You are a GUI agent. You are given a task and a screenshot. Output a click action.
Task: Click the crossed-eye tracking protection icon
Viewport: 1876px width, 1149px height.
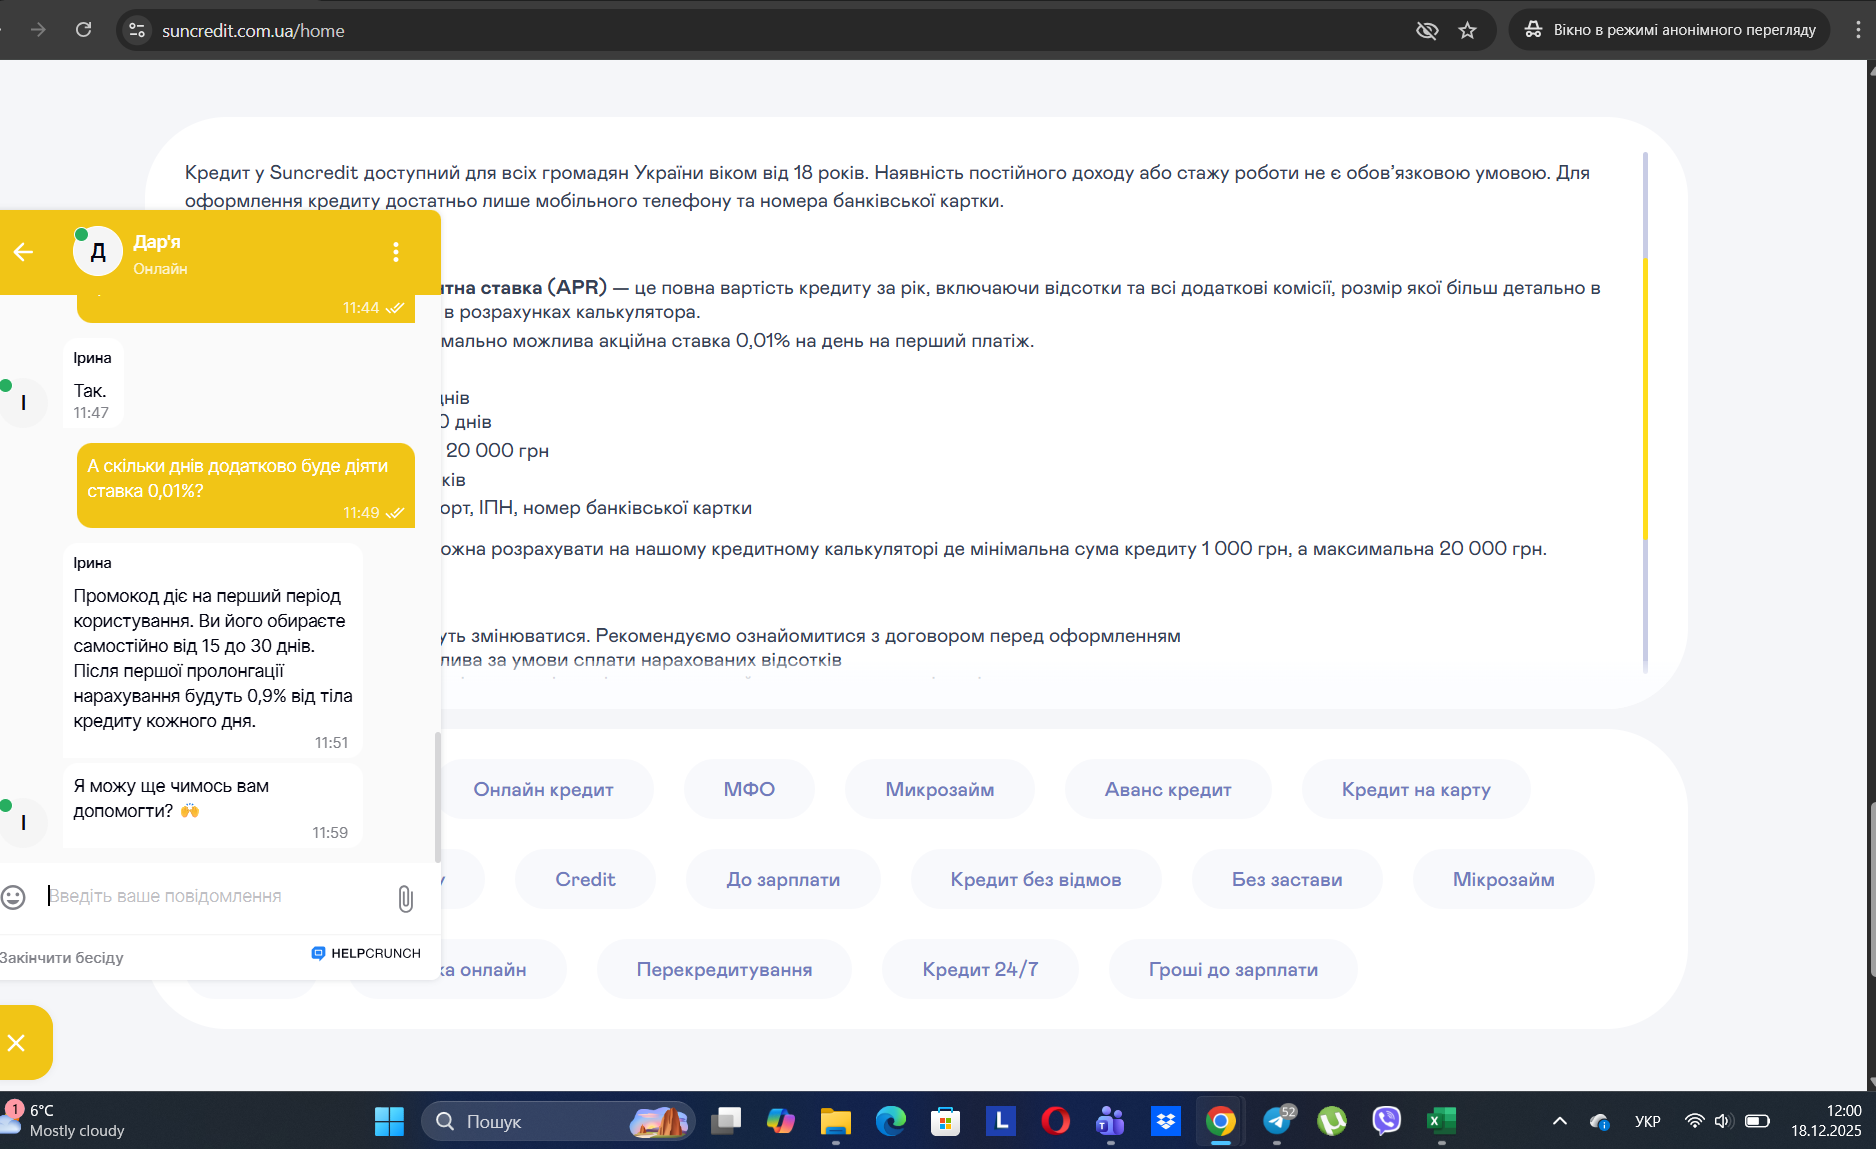[1427, 30]
